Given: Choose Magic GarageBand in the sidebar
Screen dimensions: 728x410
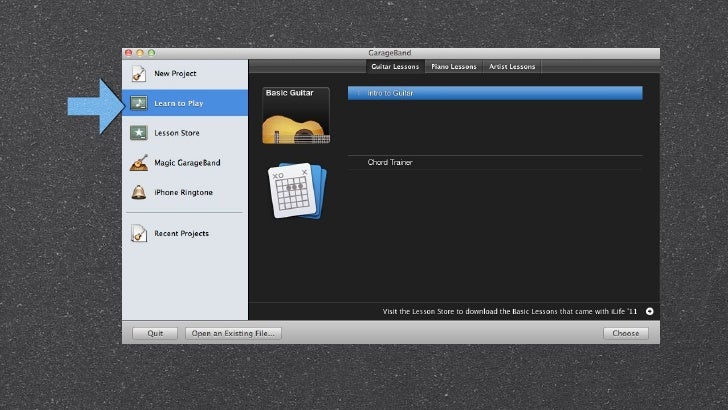Looking at the screenshot, I should point(185,163).
